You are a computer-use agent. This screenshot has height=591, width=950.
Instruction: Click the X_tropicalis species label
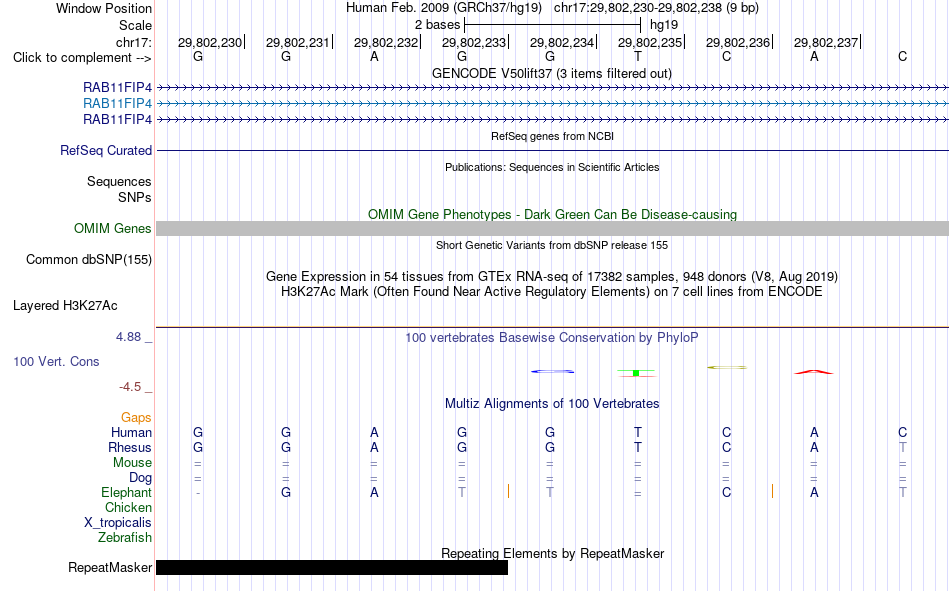pos(118,523)
